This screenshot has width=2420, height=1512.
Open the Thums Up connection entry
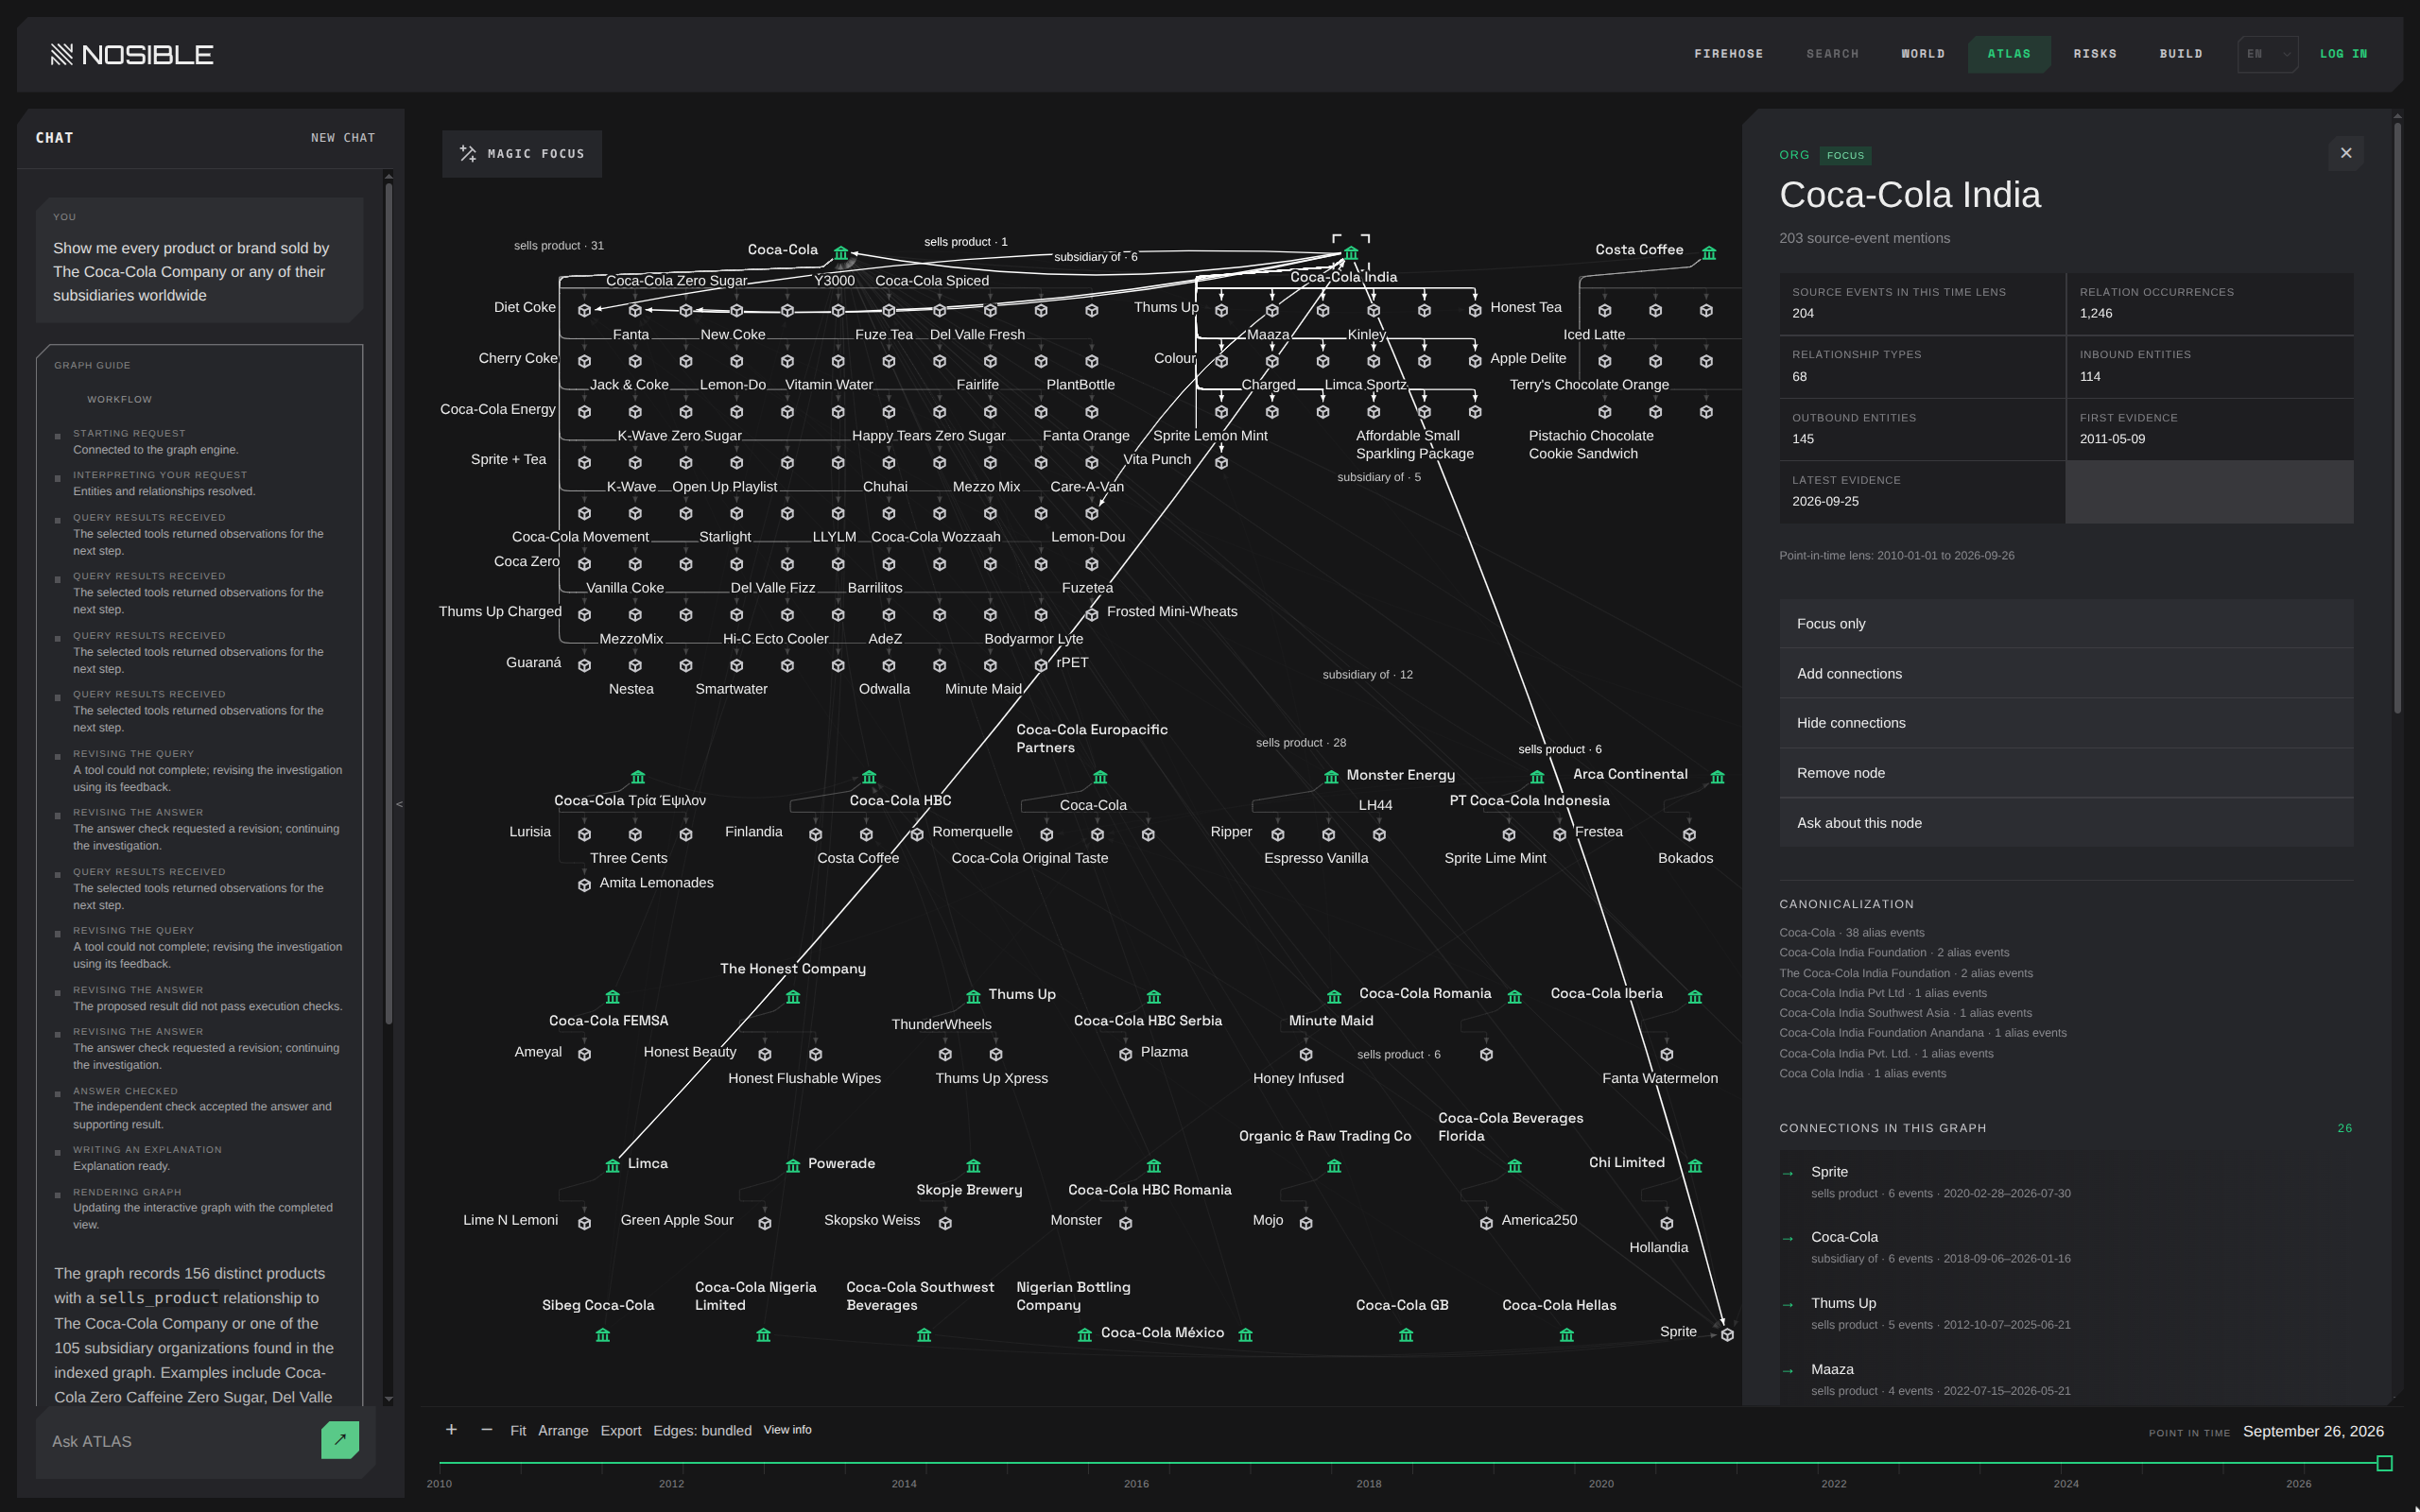point(2065,1313)
